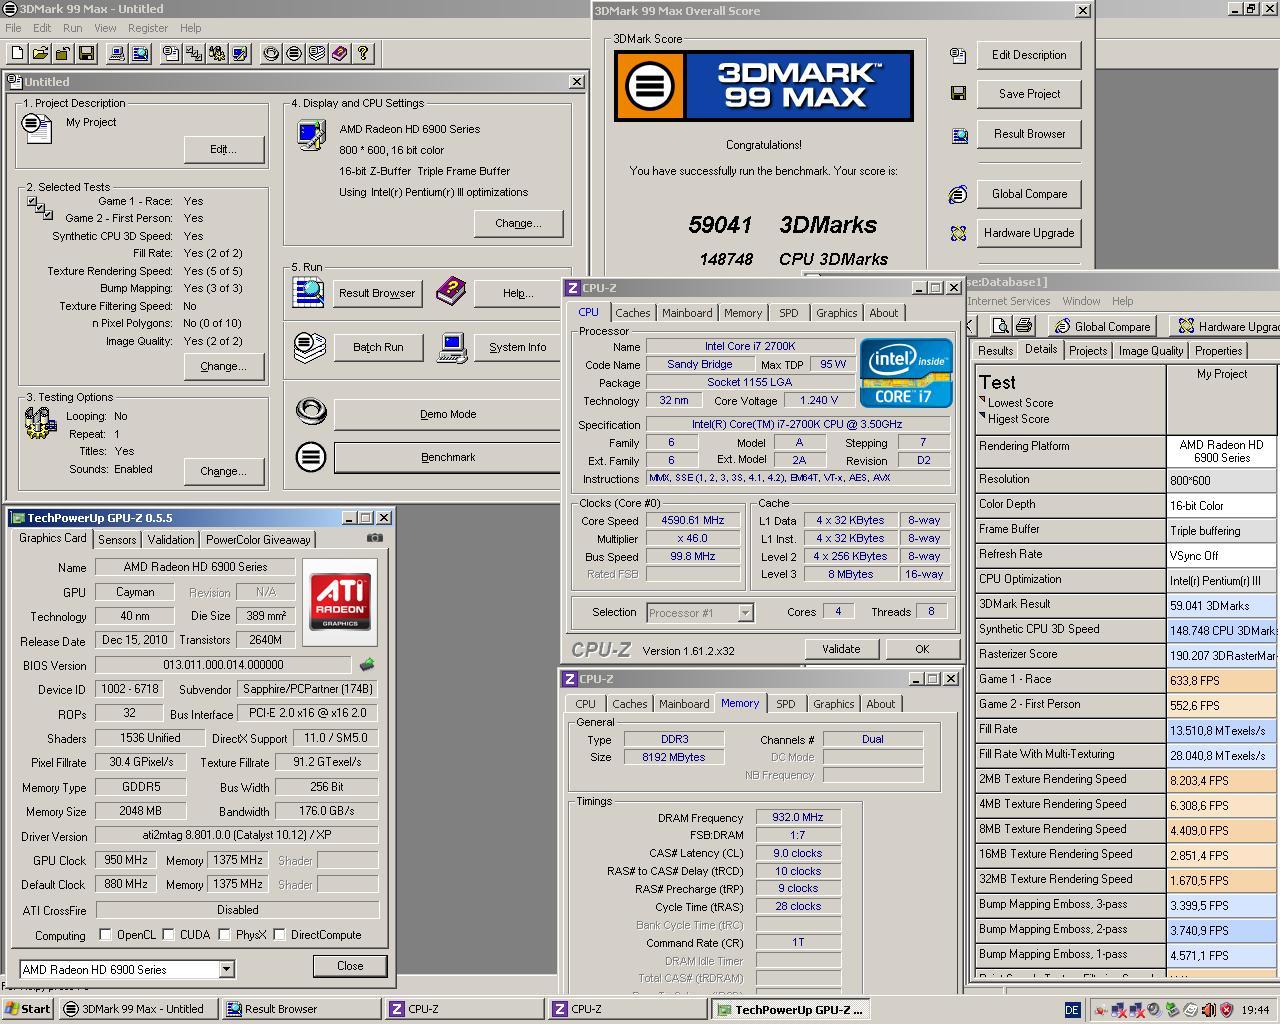Image resolution: width=1280 pixels, height=1024 pixels.
Task: Switch to Mainboard tab in upper CPU-Z window
Action: coord(687,313)
